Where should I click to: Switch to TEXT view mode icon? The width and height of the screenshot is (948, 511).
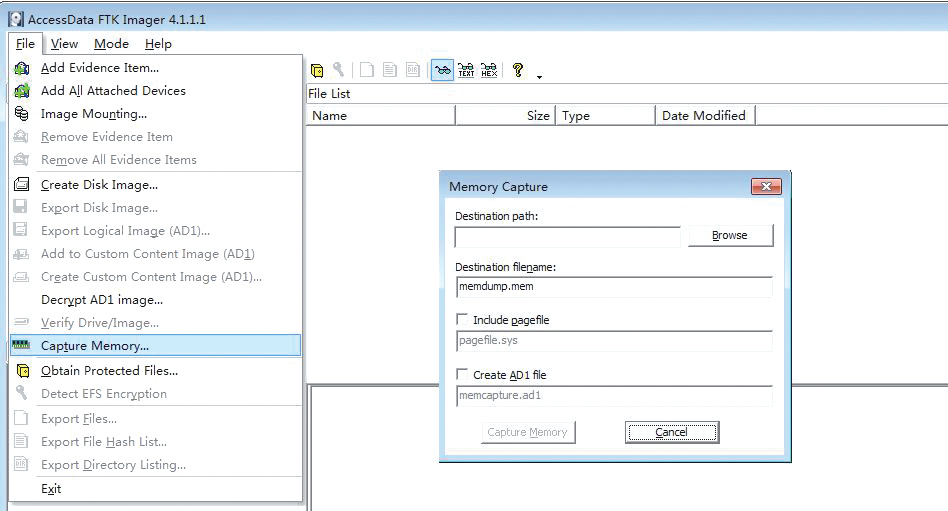[x=466, y=70]
